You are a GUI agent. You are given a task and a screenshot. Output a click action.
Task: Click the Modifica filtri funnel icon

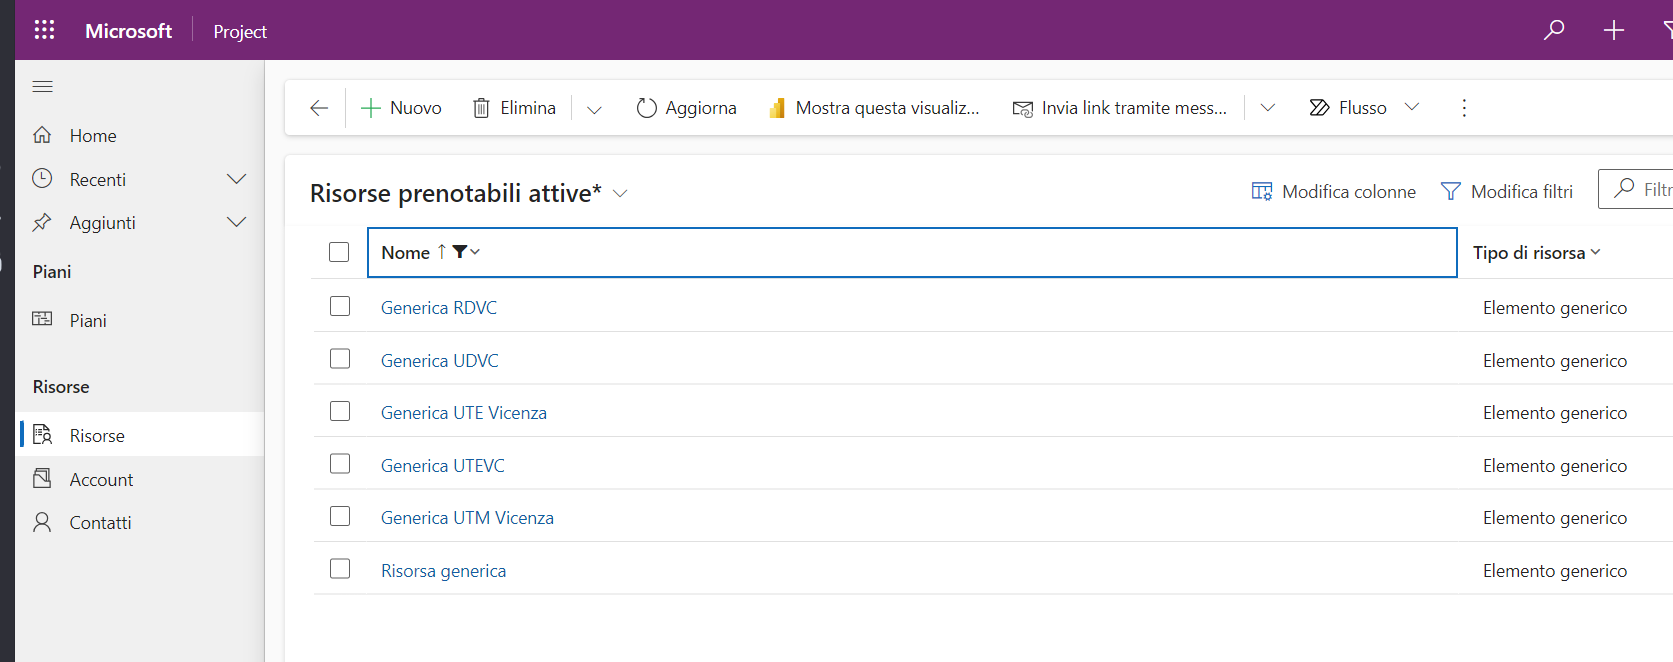[1450, 191]
